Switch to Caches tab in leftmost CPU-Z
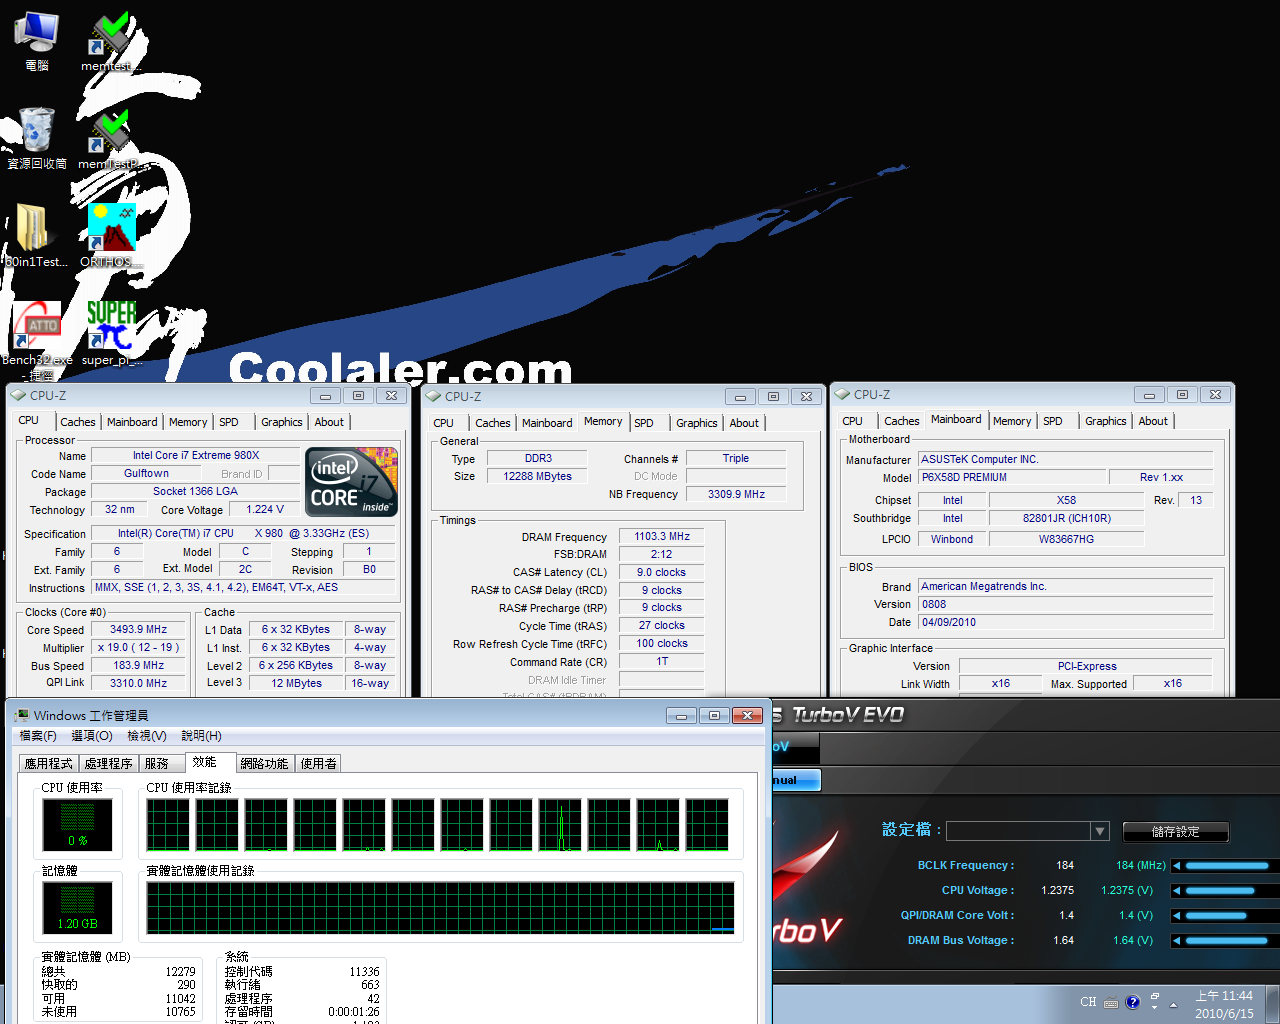 click(x=78, y=422)
